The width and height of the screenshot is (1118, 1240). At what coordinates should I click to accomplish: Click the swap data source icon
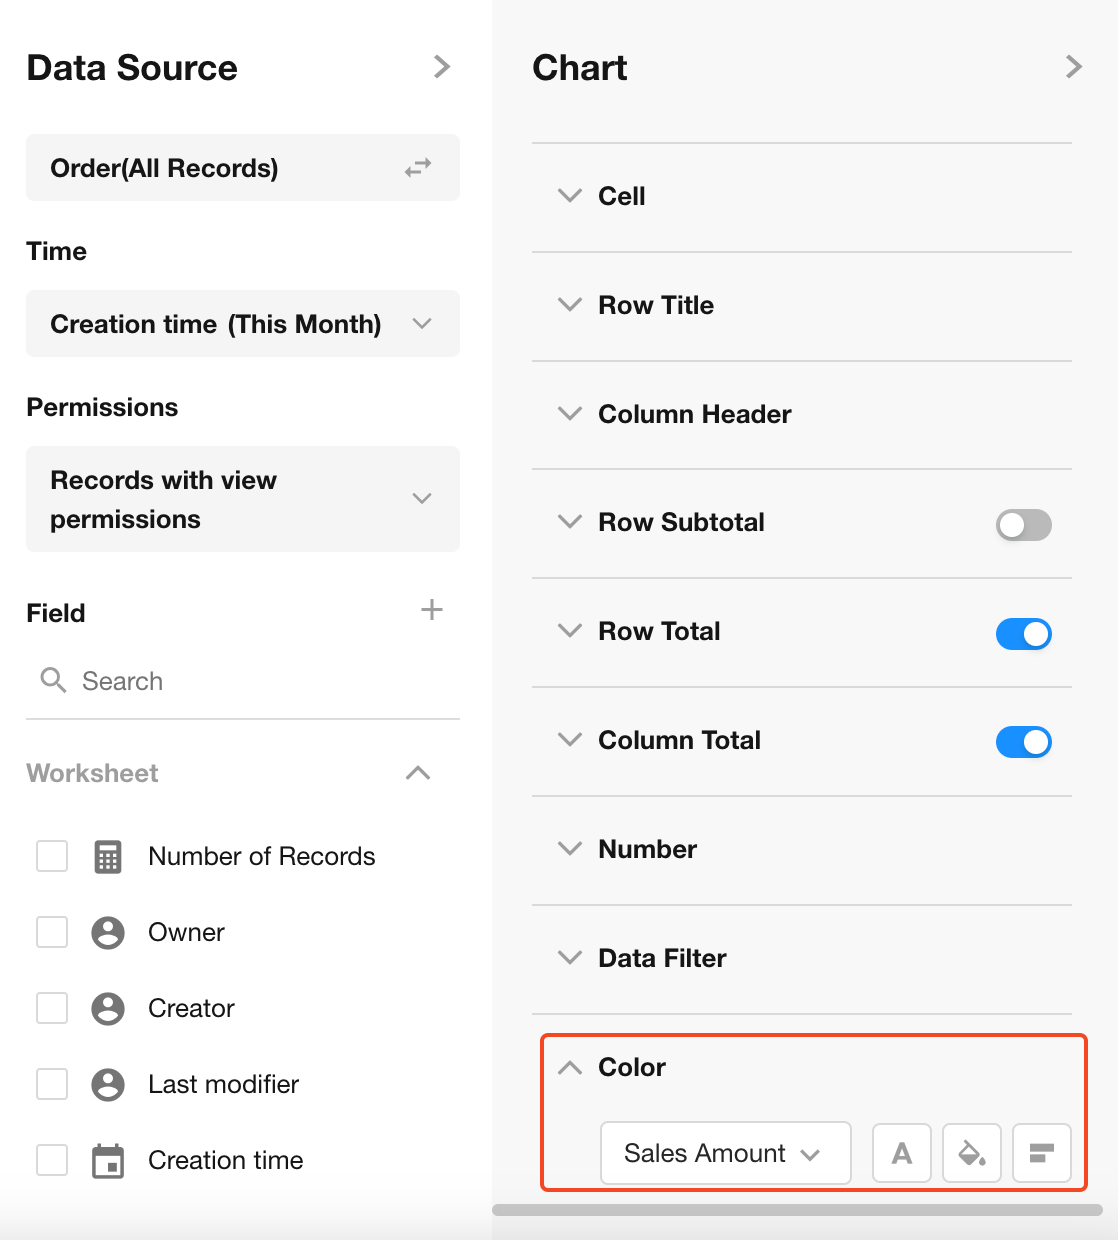pos(418,168)
